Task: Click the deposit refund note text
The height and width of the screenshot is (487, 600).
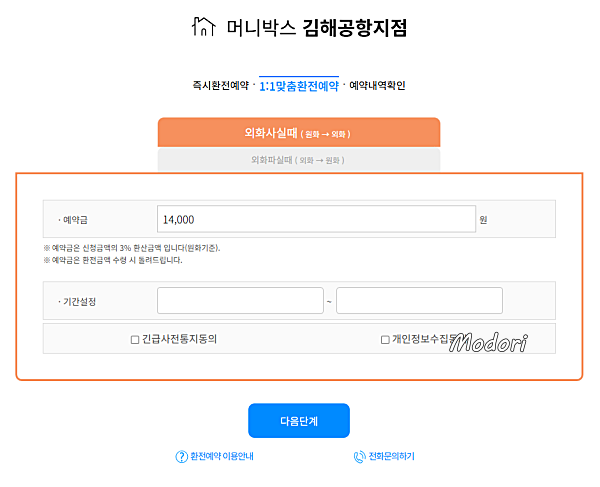Action: (x=113, y=260)
